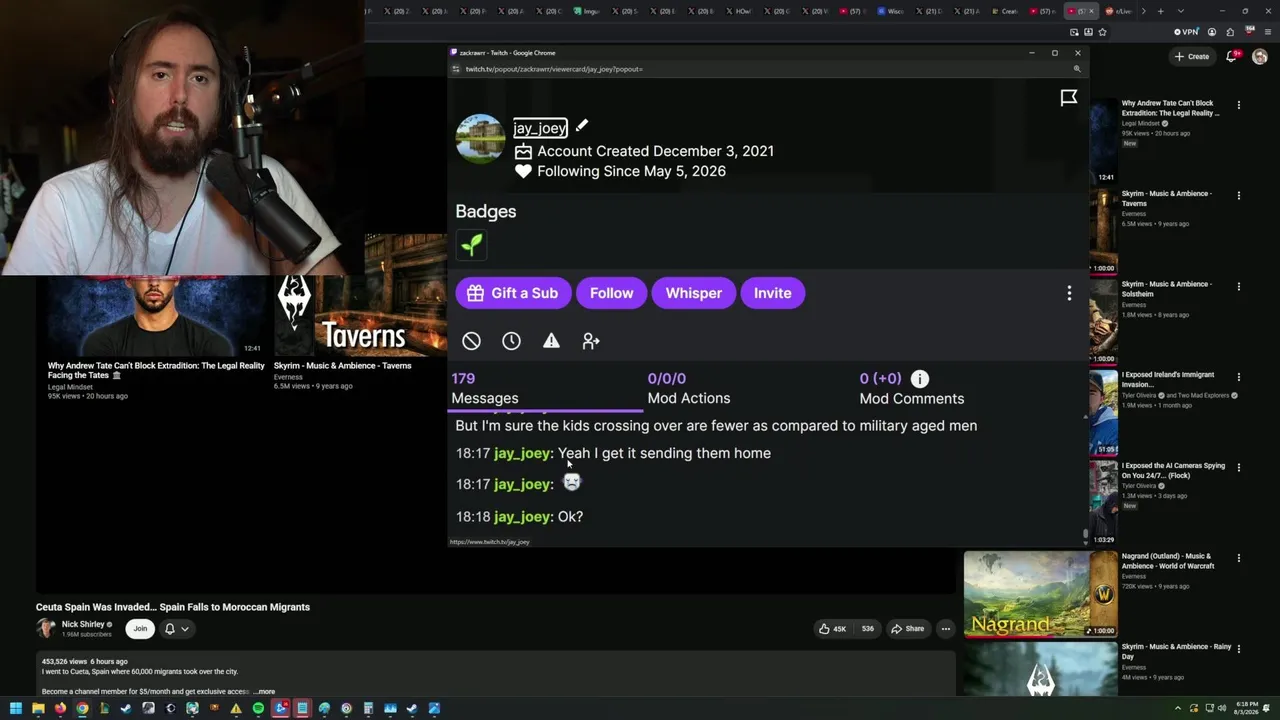
Task: Click the VPN button in browser toolbar
Action: click(1186, 32)
